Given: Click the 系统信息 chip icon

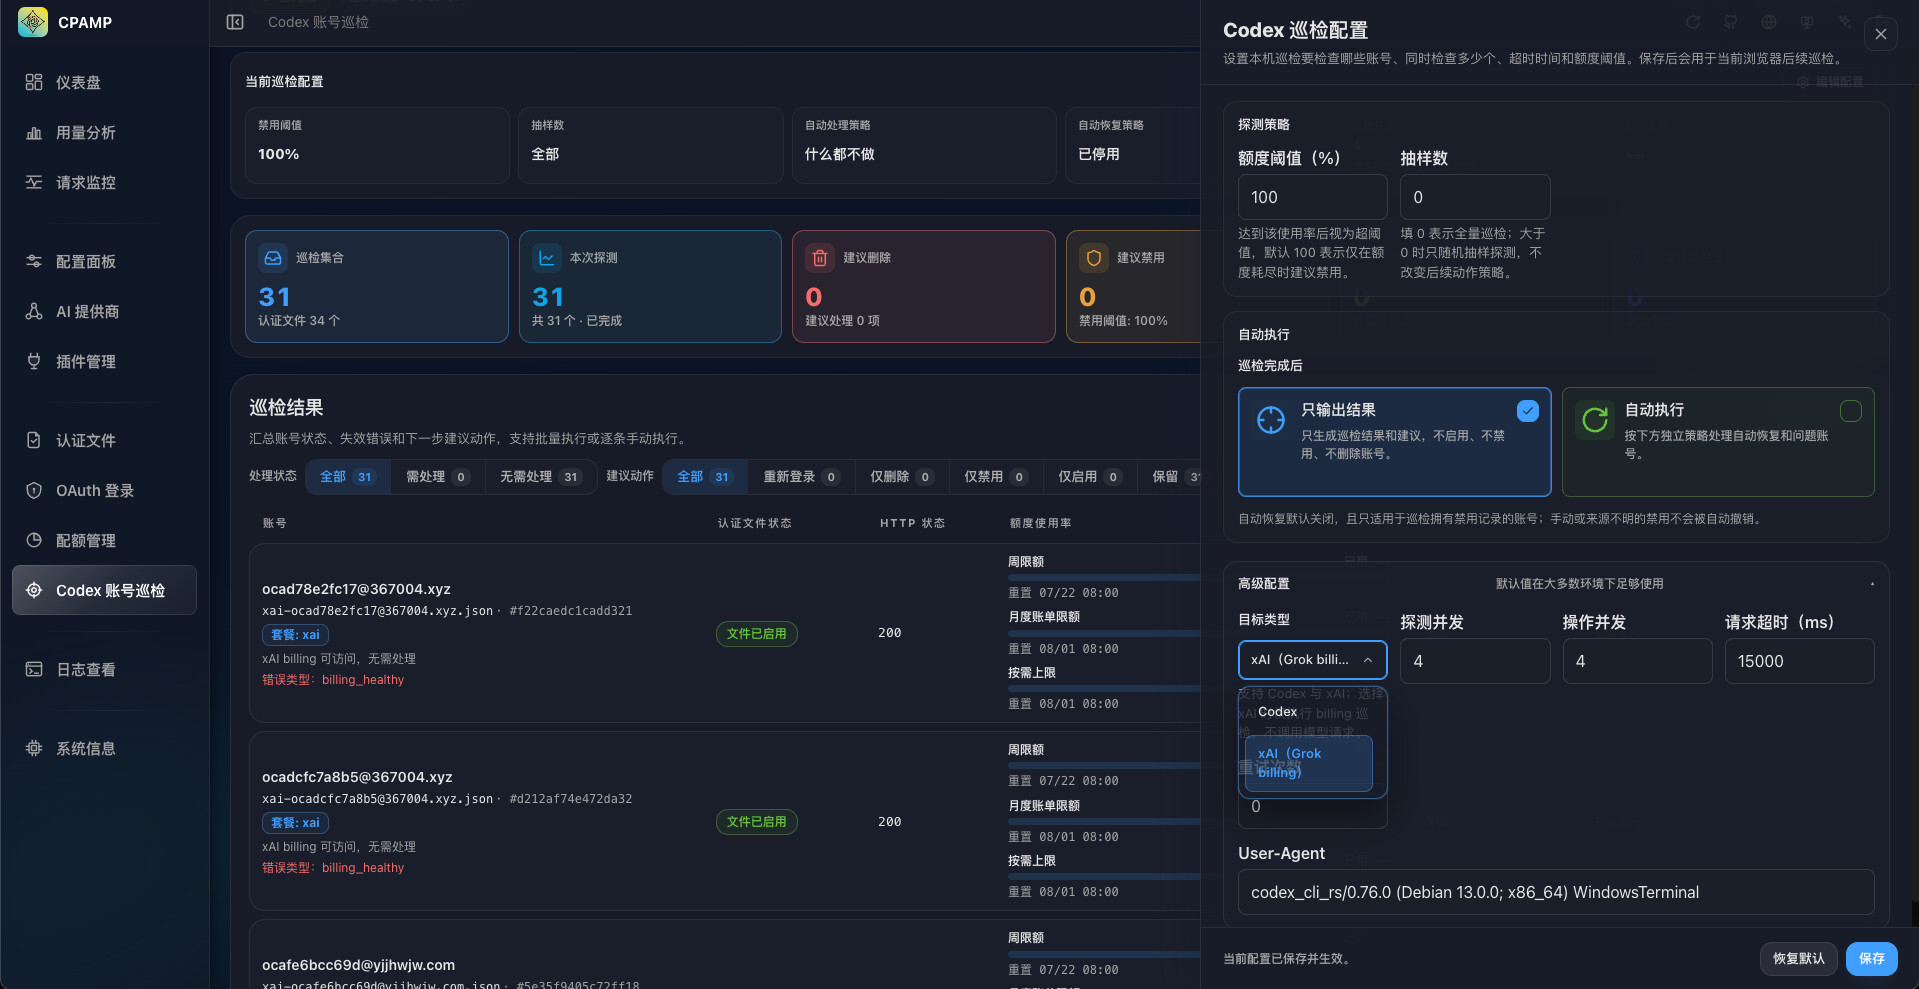Looking at the screenshot, I should (x=34, y=748).
